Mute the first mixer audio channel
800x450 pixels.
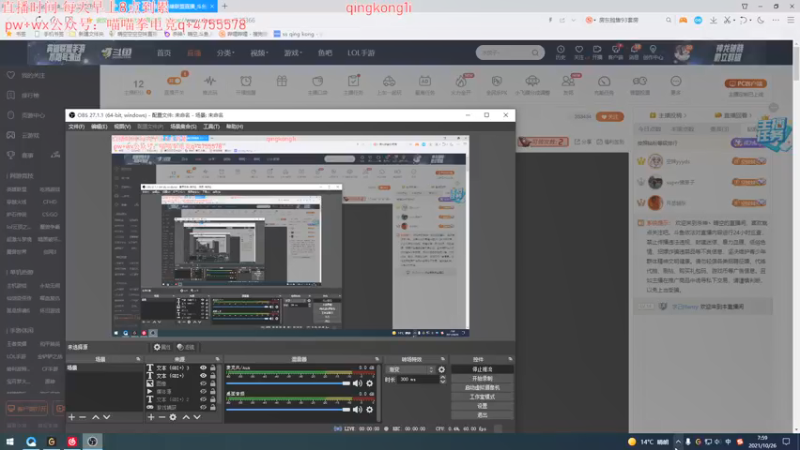point(358,383)
